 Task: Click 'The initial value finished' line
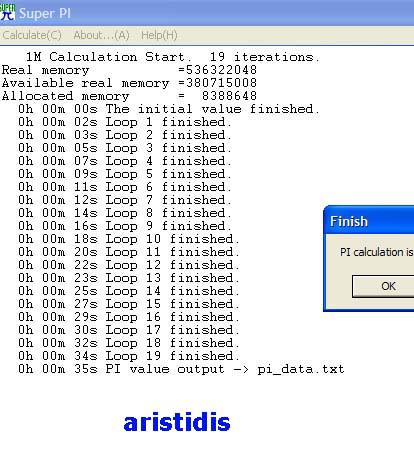[169, 109]
